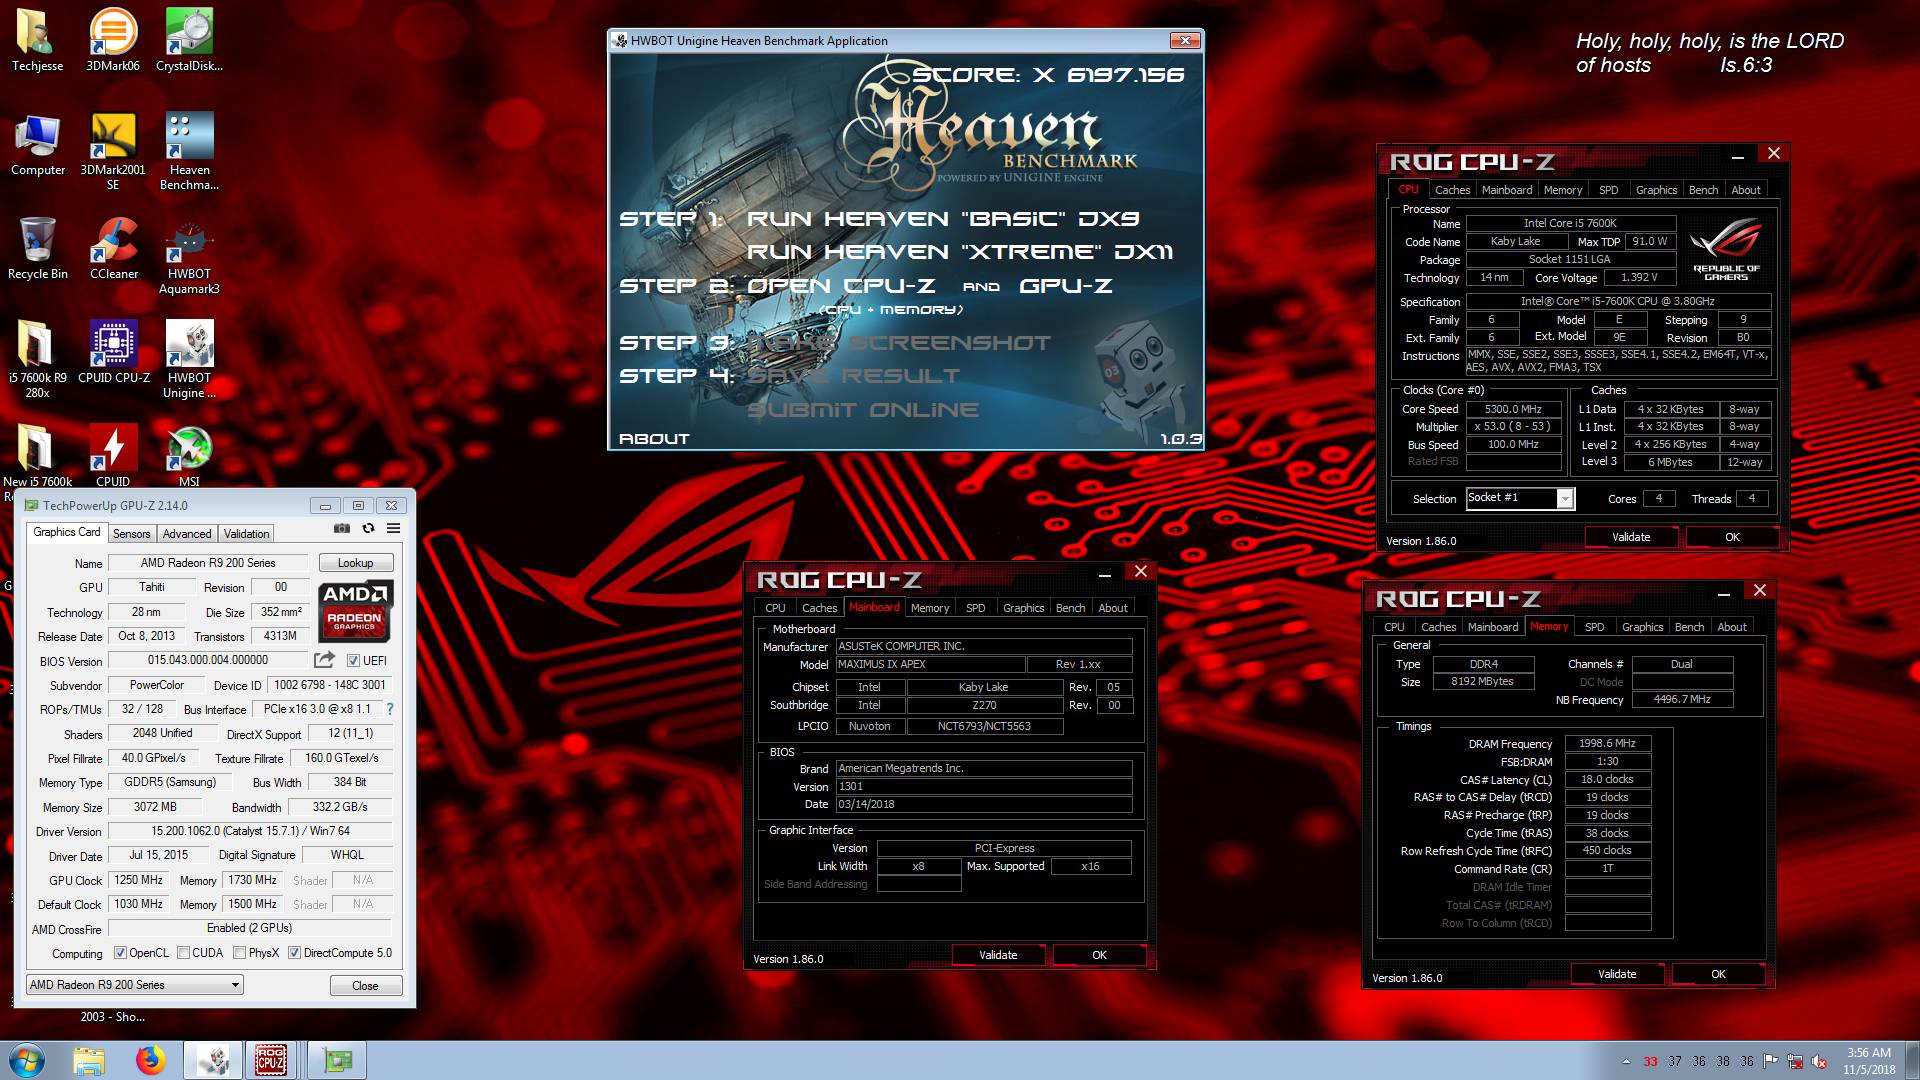Launch 3DMark06 from the desktop
The height and width of the screenshot is (1080, 1920).
(x=113, y=40)
